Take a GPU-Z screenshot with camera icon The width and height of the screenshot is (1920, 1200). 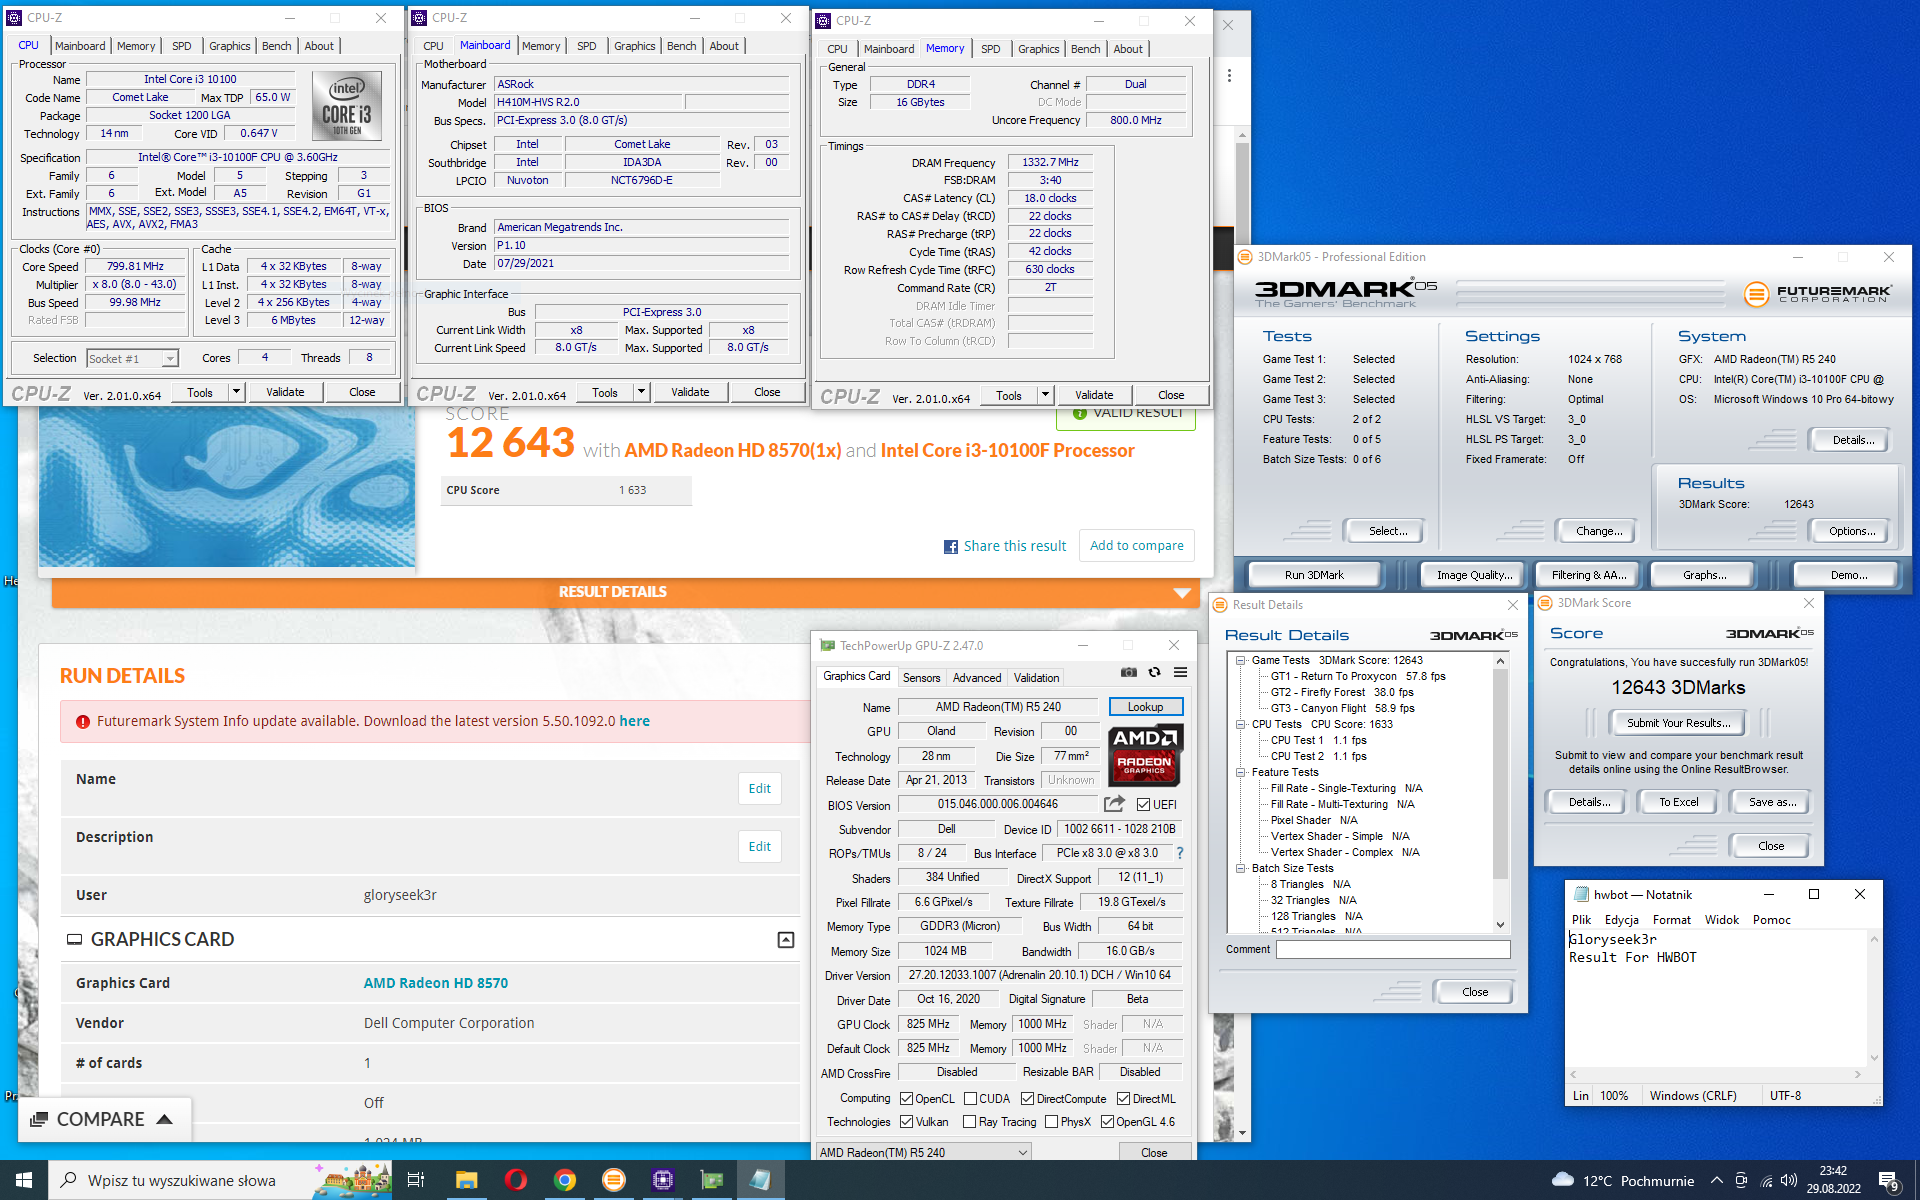1129,673
